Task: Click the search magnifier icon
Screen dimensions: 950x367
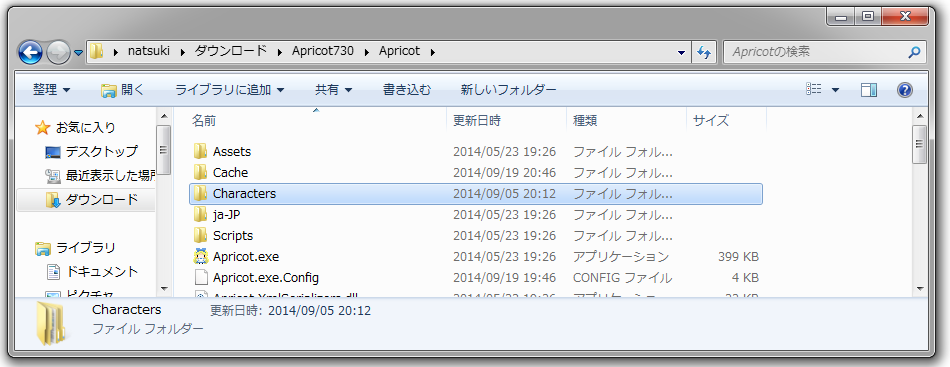Action: tap(914, 52)
